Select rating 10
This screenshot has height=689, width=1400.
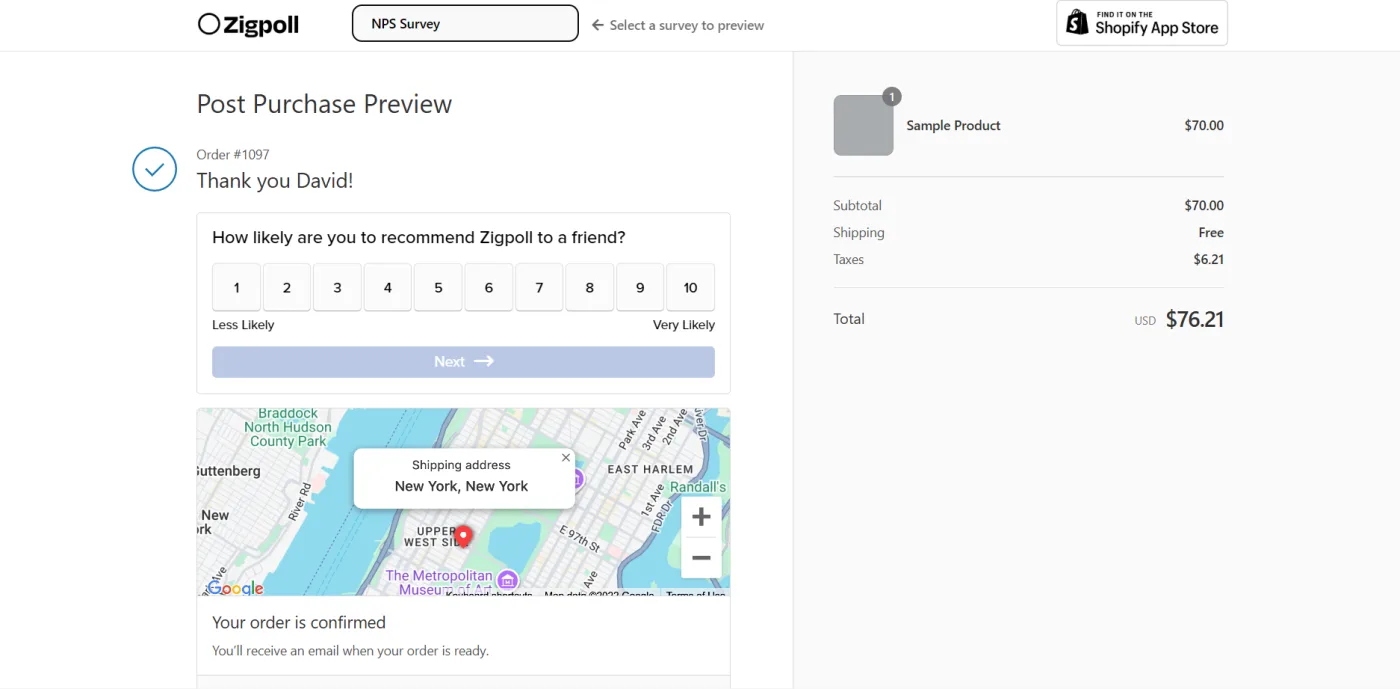[691, 288]
